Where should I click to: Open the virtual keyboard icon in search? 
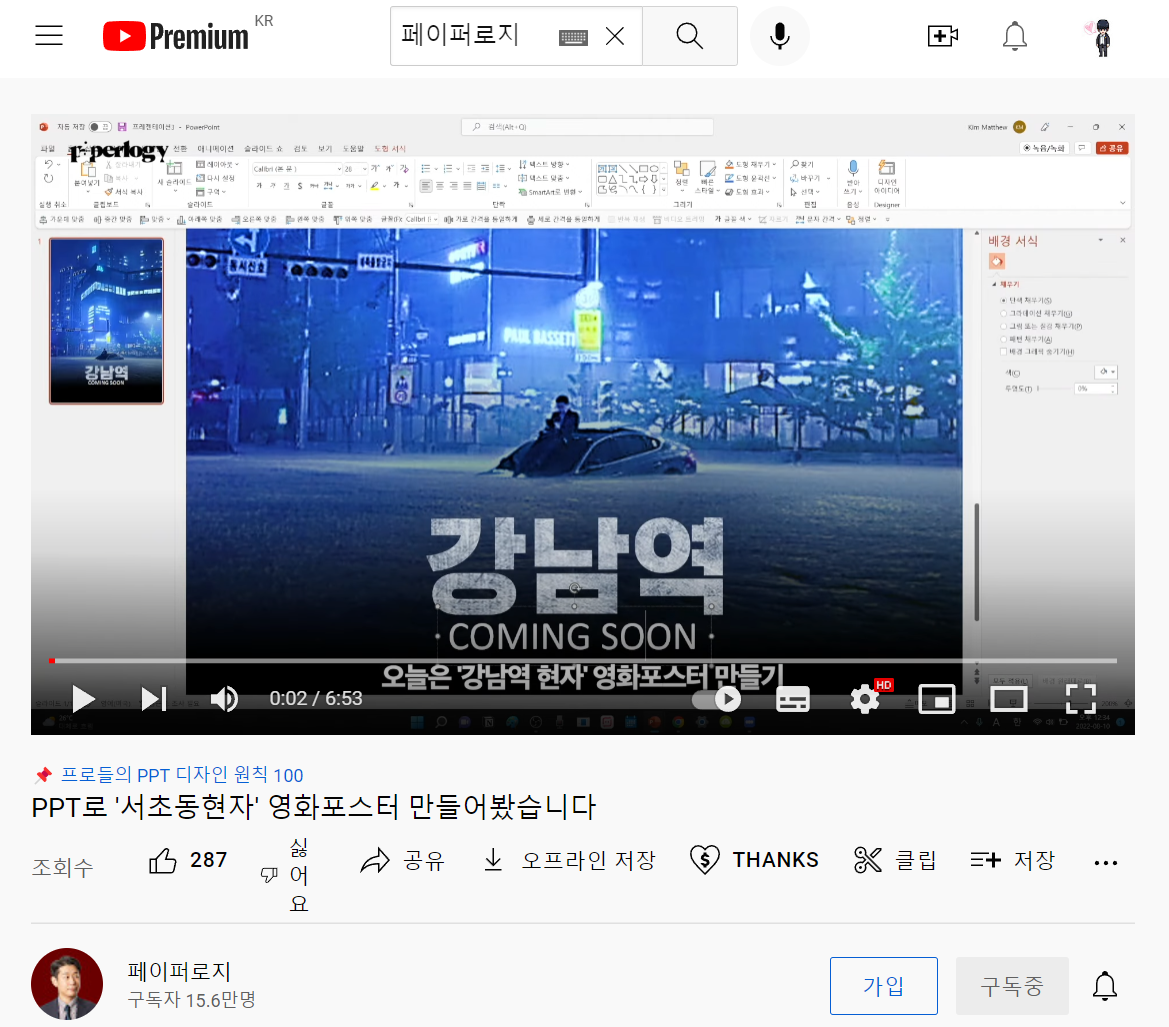(x=573, y=37)
